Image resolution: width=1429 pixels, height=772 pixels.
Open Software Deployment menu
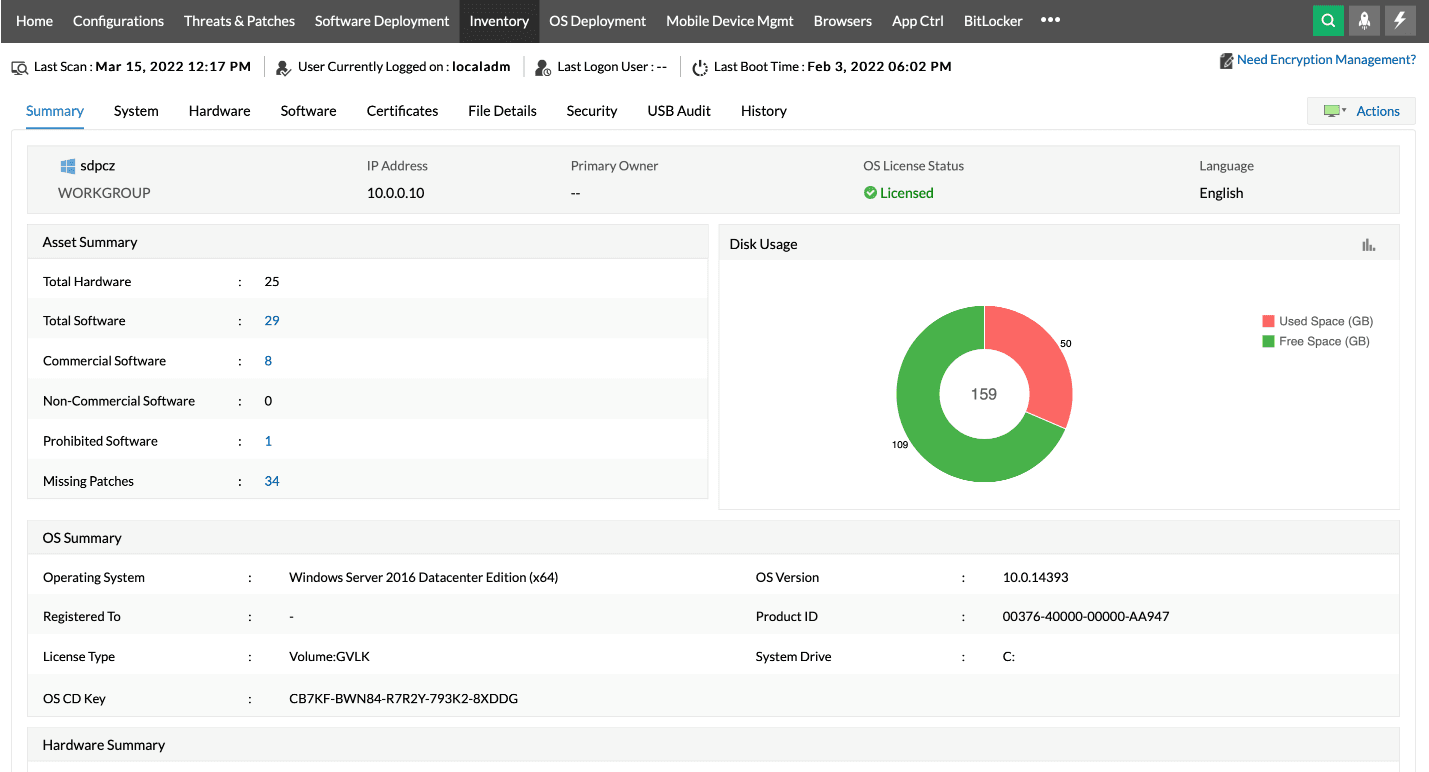(x=382, y=21)
